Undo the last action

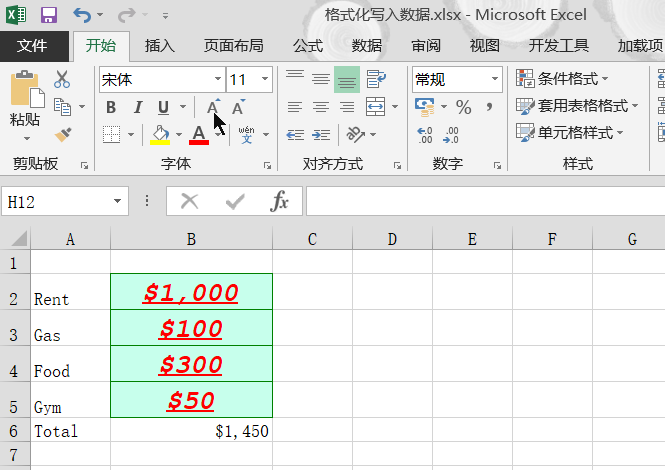coord(82,15)
